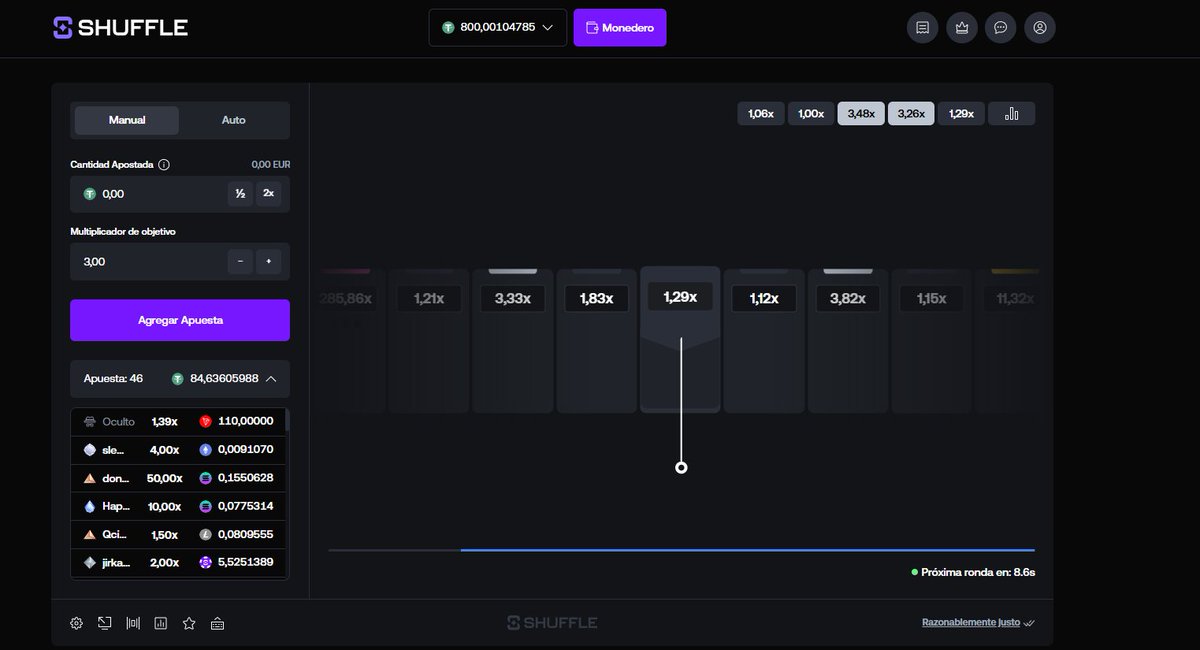Select the bet row with 50,00x multiplier
This screenshot has width=1200, height=650.
pyautogui.click(x=179, y=478)
